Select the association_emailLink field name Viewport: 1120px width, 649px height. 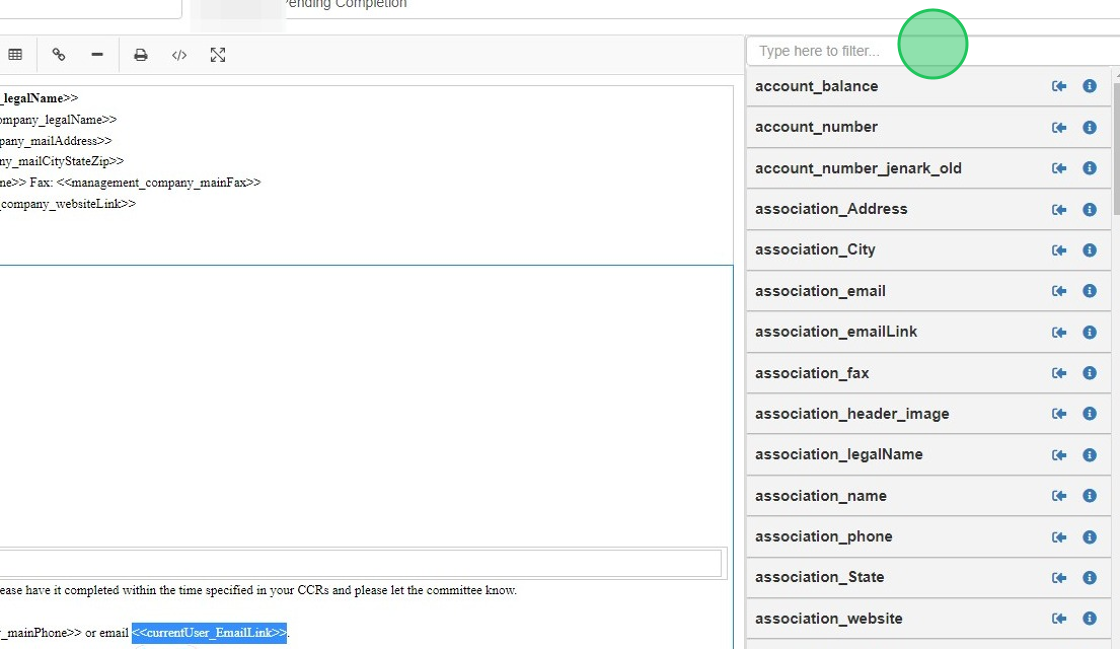836,332
